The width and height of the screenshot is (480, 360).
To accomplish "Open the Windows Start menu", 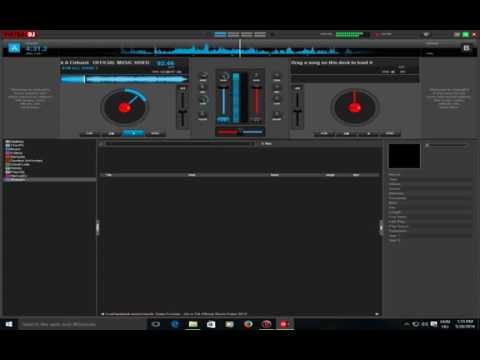I will [9, 324].
